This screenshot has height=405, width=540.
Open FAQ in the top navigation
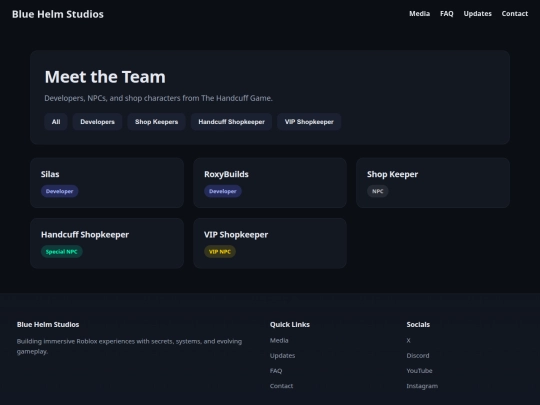point(447,14)
